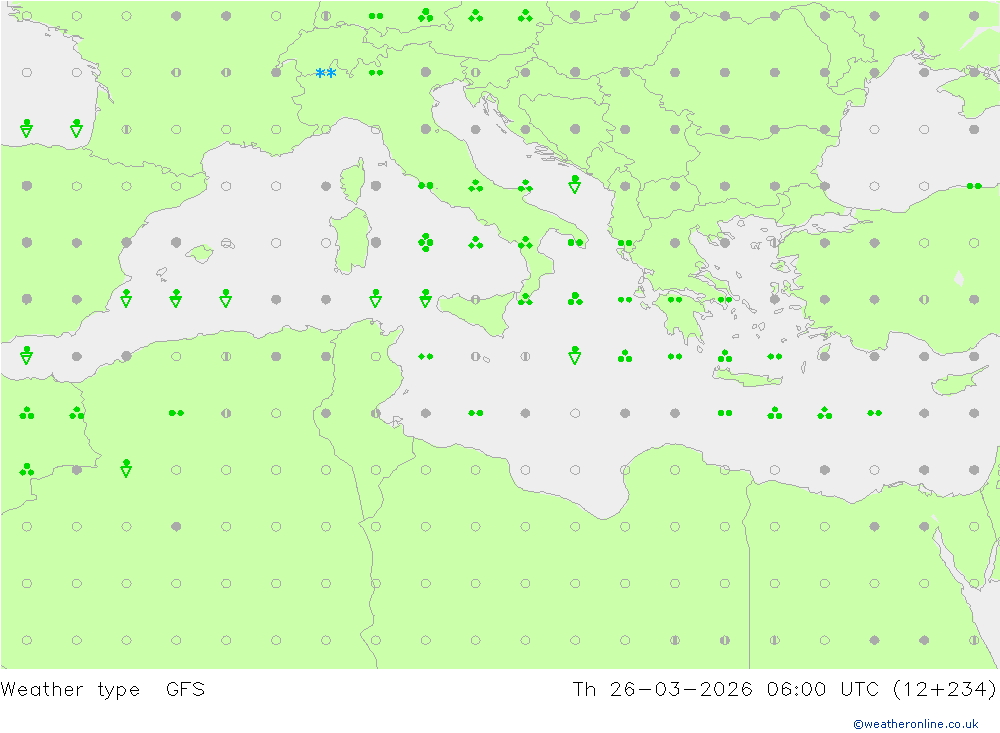Click the island of Corsica

(352, 183)
